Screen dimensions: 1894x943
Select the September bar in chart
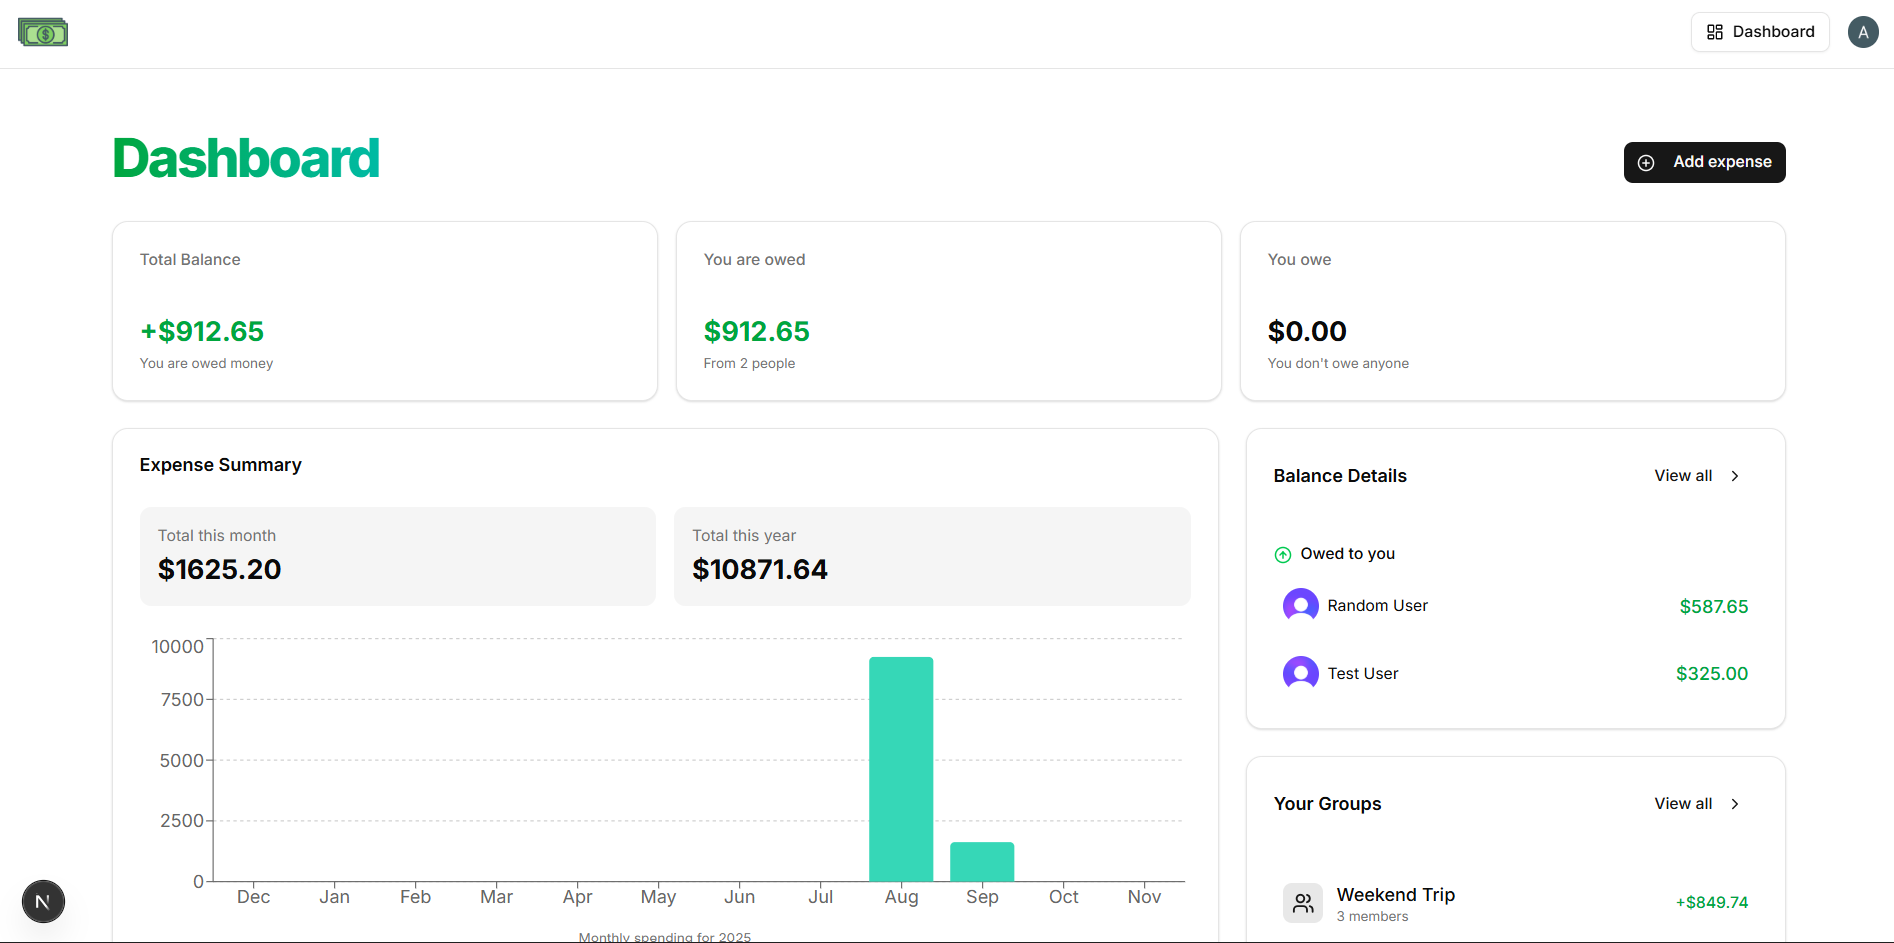[x=982, y=862]
